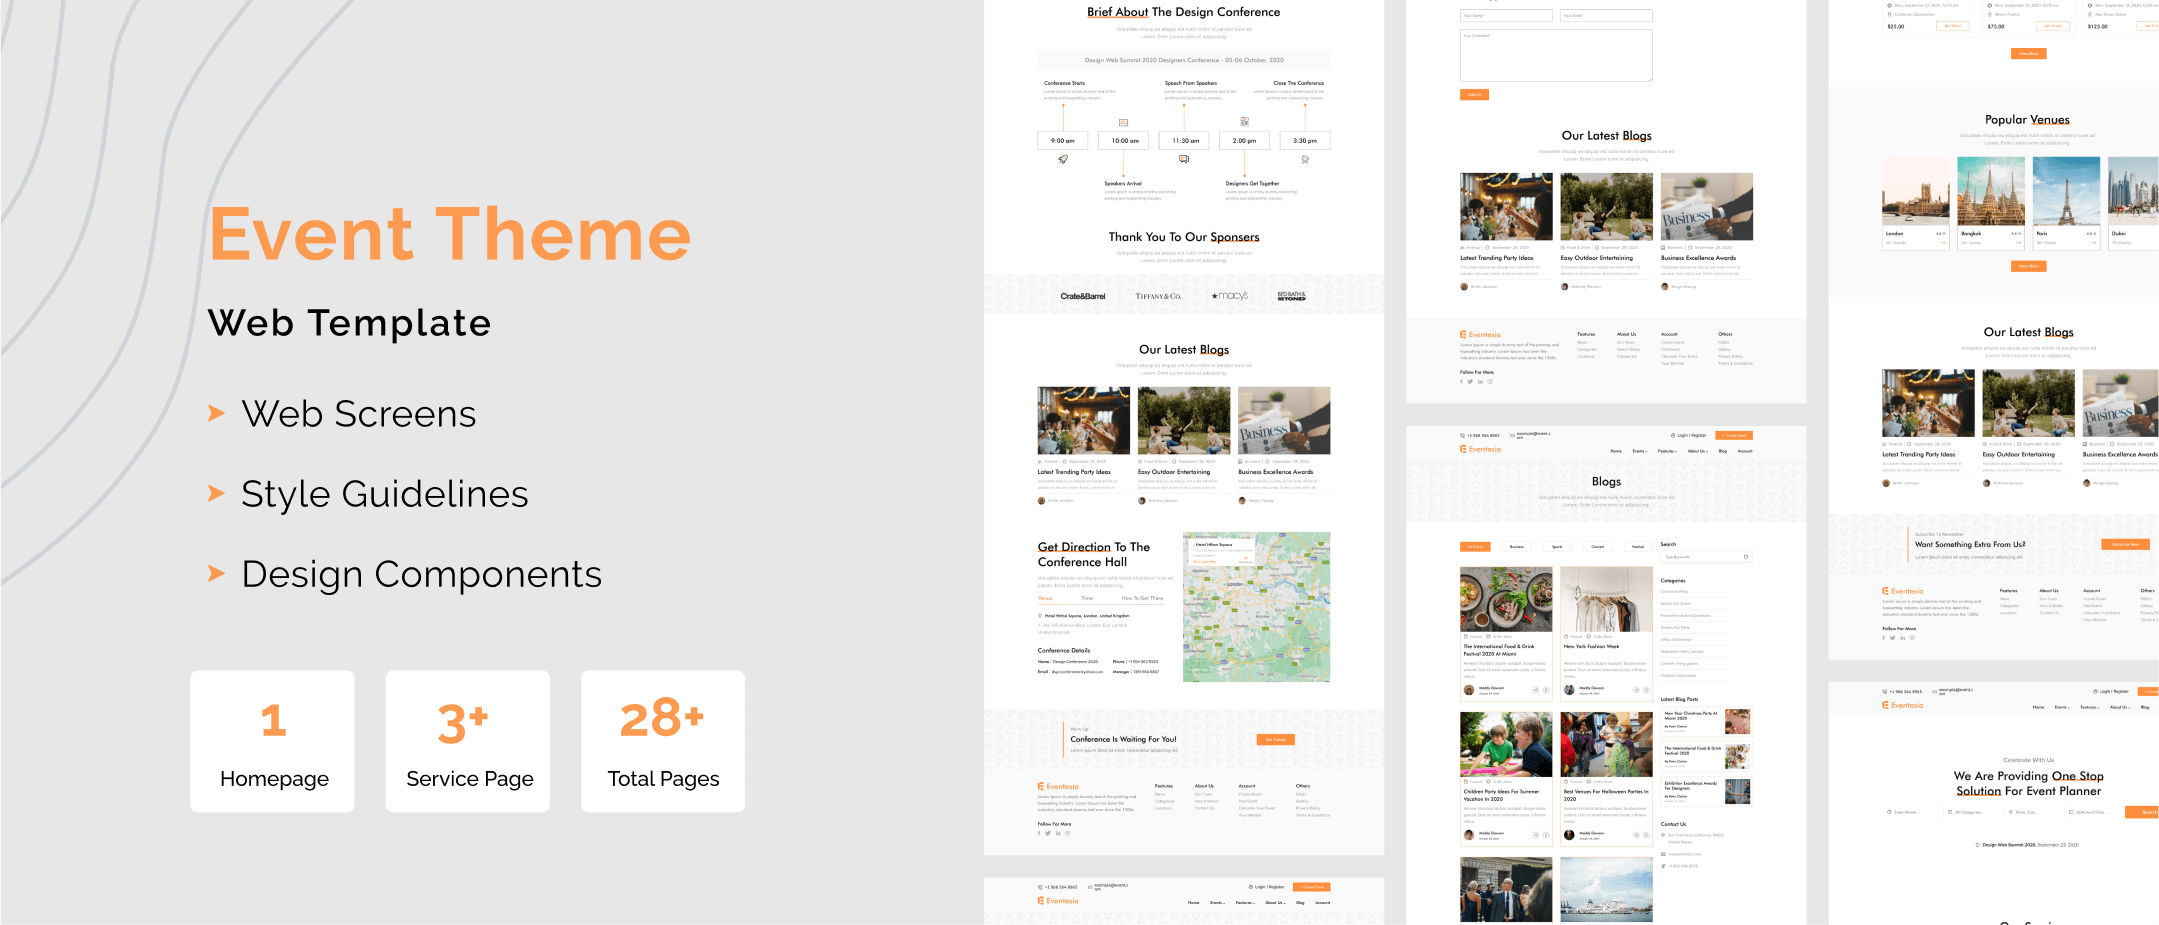Click the Your Comment text area
This screenshot has width=2159, height=925.
pos(1556,55)
